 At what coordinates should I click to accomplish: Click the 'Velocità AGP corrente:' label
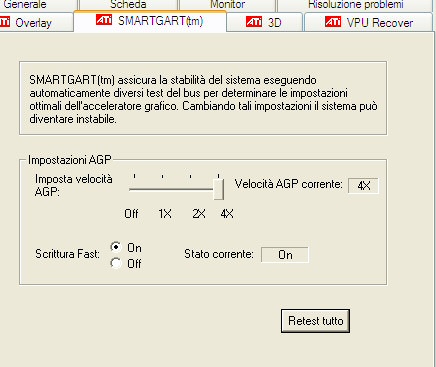289,184
